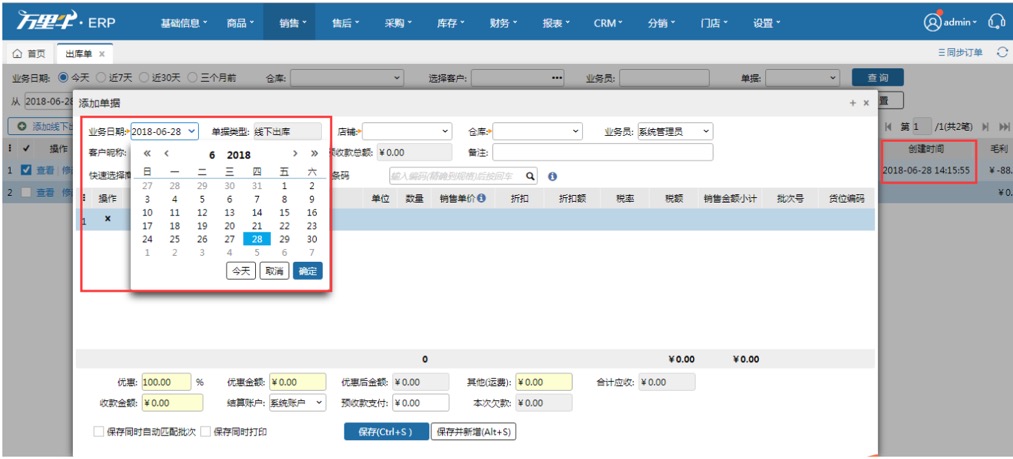Click the admin user avatar icon
Image resolution: width=1013 pixels, height=459 pixels.
932,22
